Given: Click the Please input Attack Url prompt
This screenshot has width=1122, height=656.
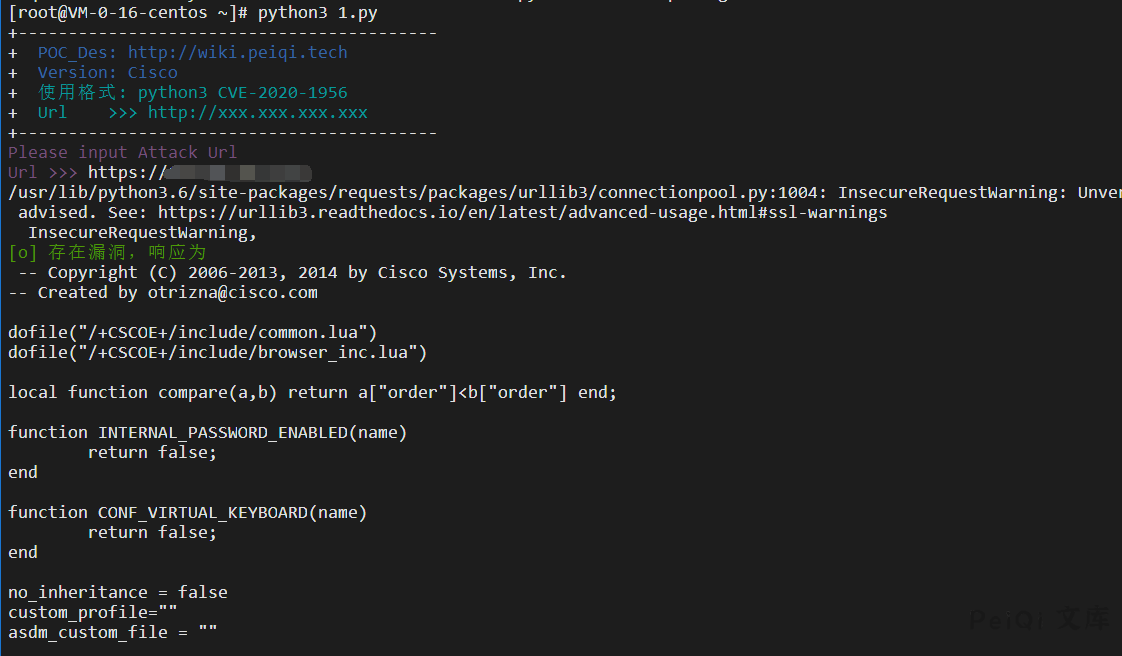Looking at the screenshot, I should coord(122,153).
